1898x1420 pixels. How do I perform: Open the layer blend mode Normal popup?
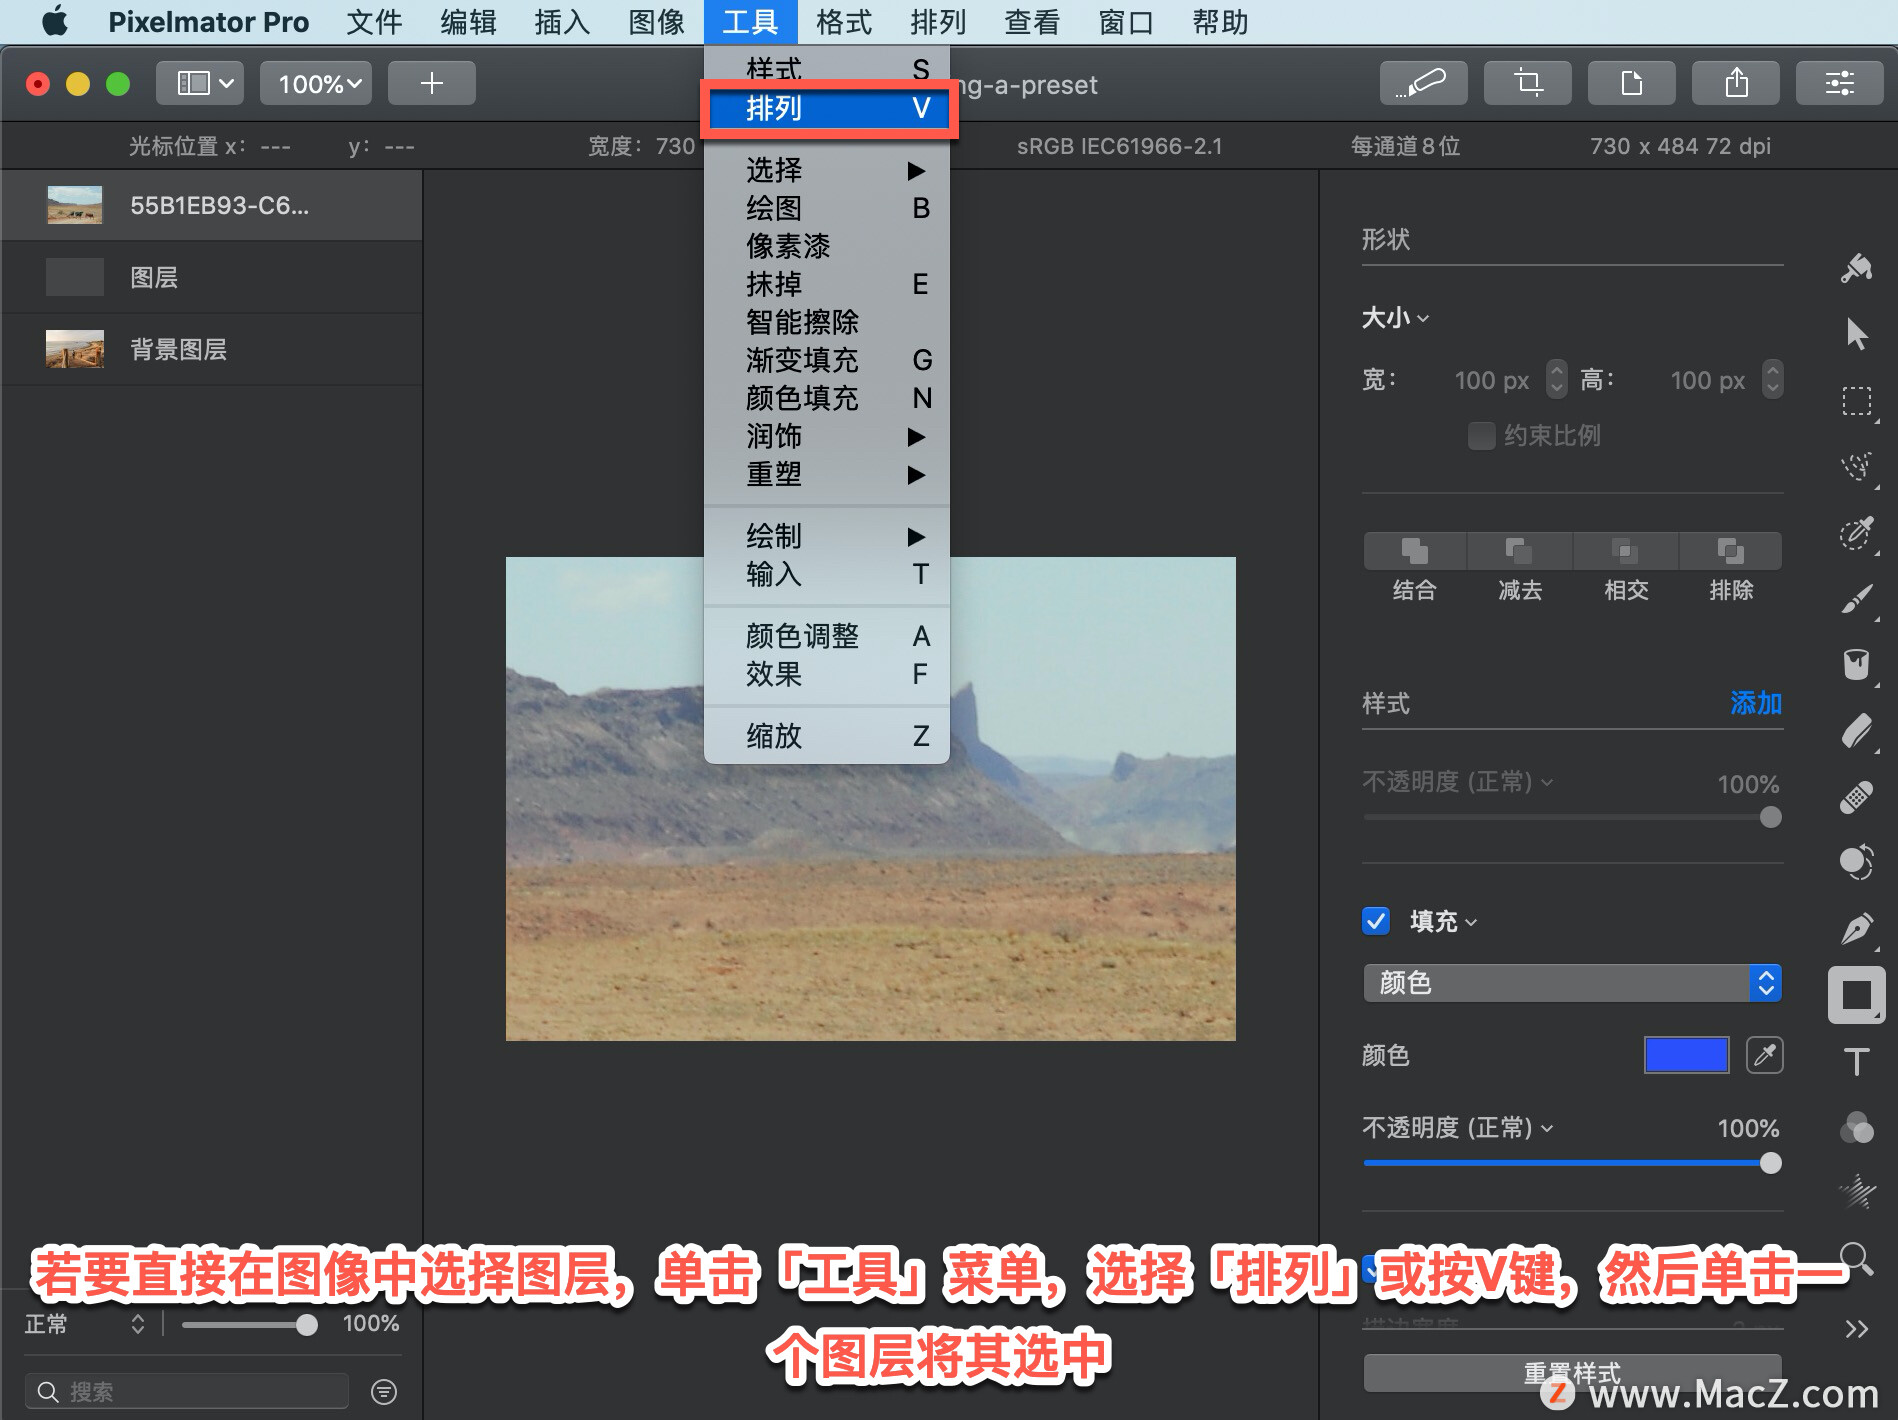[85, 1324]
